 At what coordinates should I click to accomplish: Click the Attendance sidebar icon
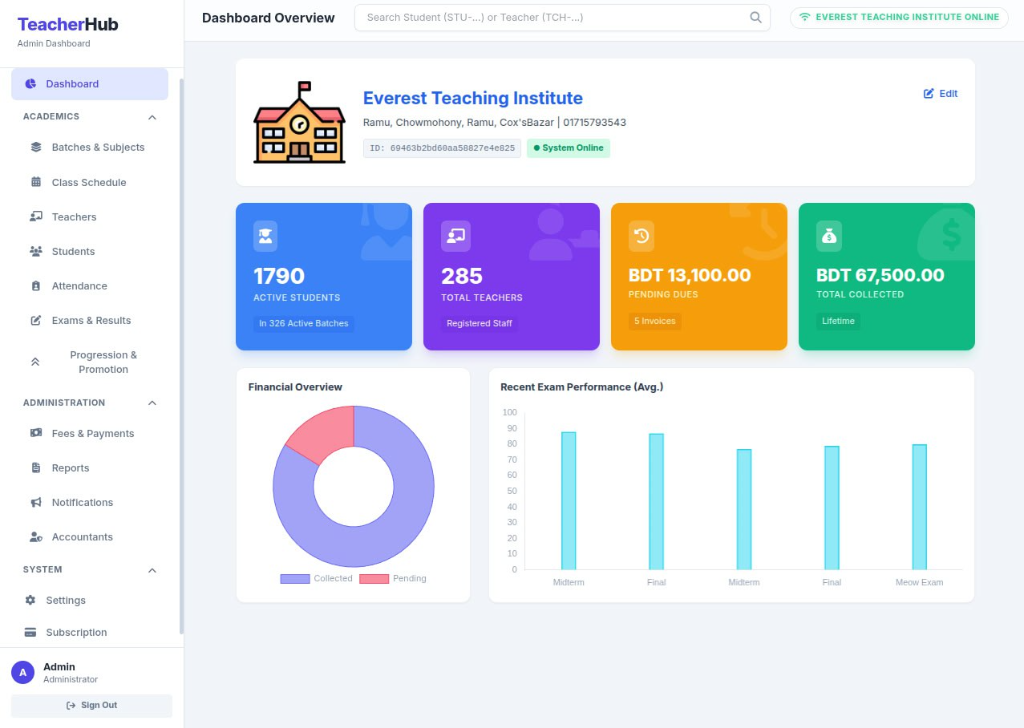coord(37,286)
